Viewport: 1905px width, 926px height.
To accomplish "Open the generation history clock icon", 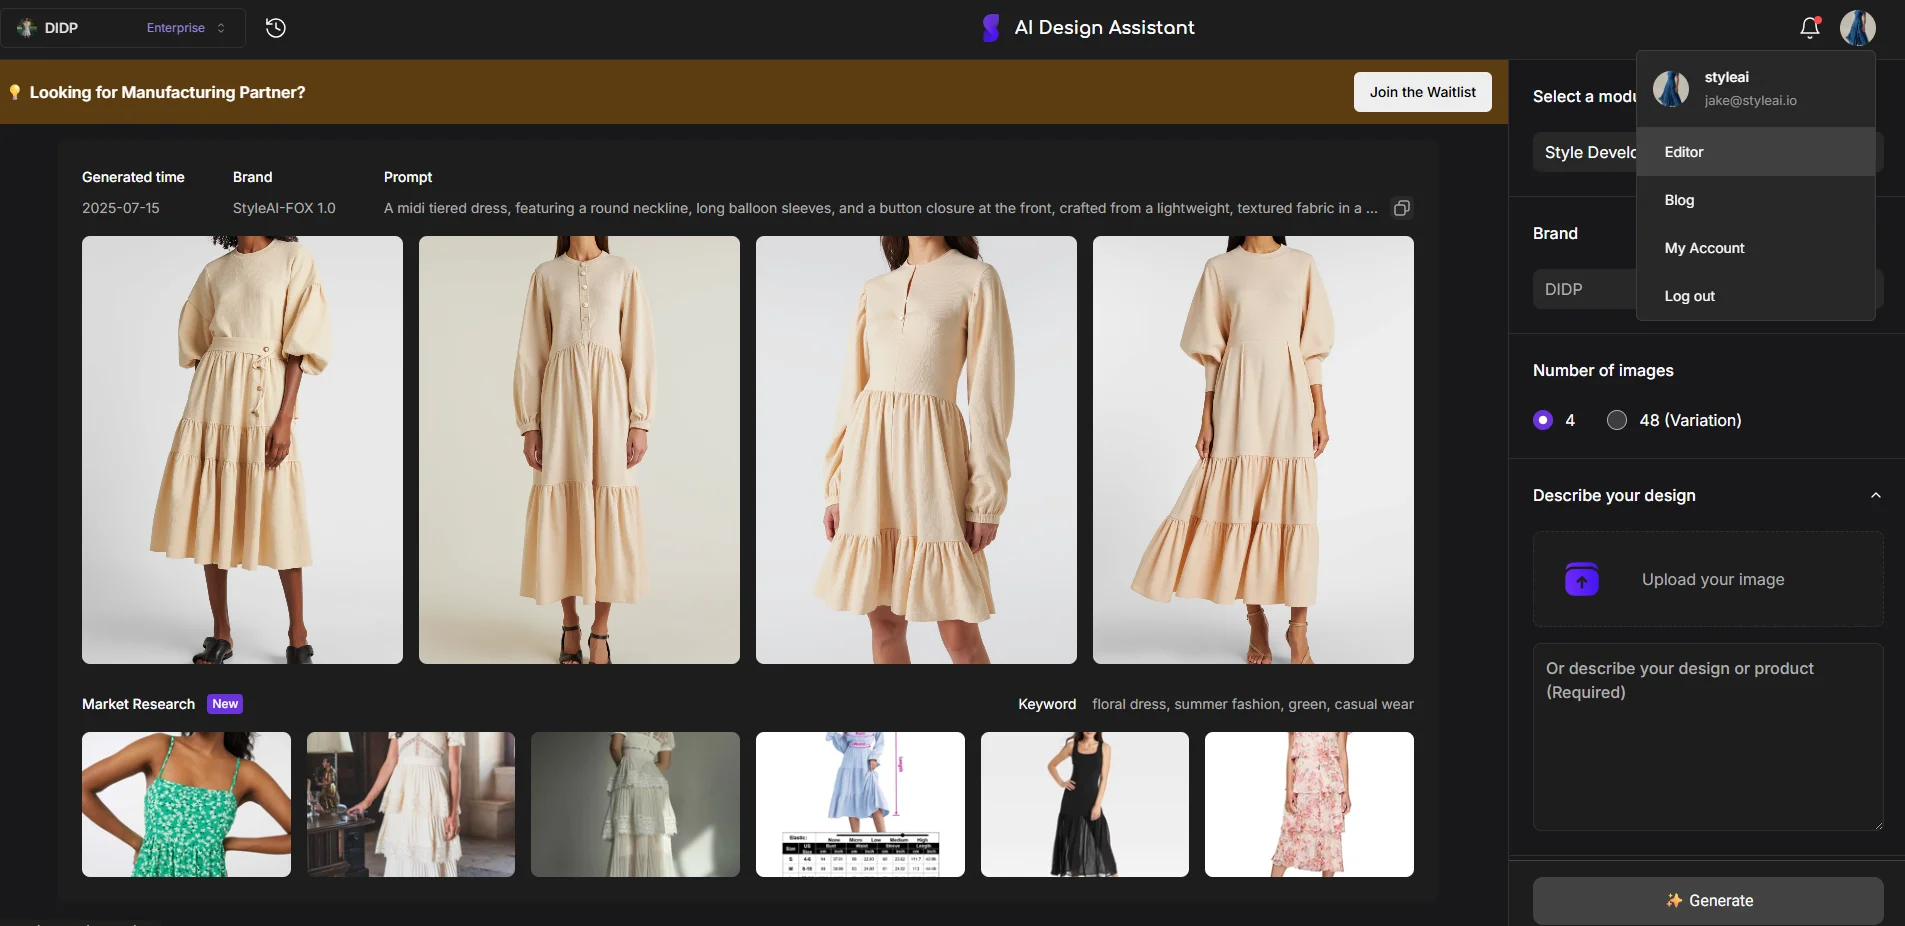I will pos(276,28).
